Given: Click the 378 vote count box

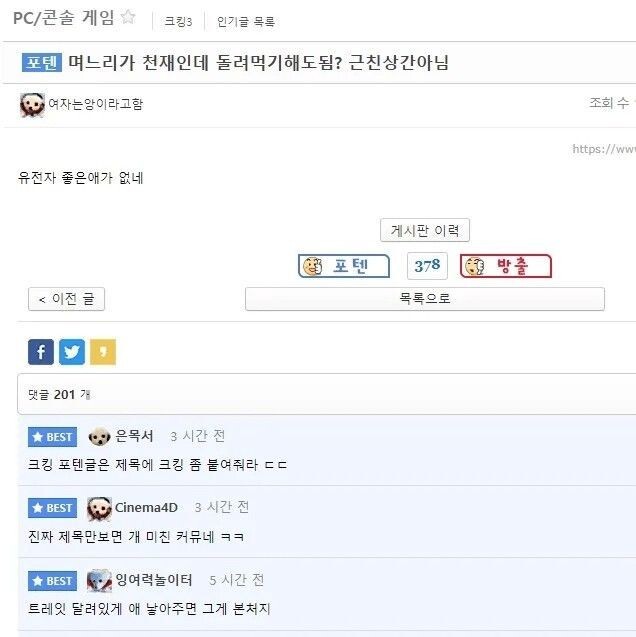Looking at the screenshot, I should pos(427,266).
